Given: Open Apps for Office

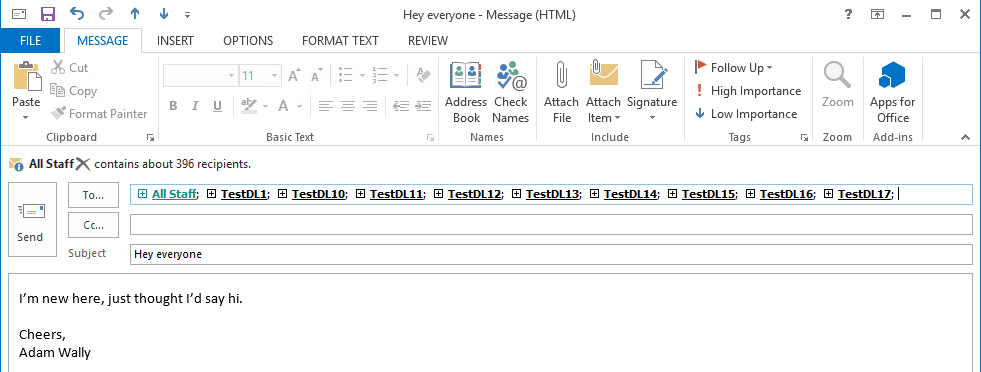Looking at the screenshot, I should (x=893, y=93).
